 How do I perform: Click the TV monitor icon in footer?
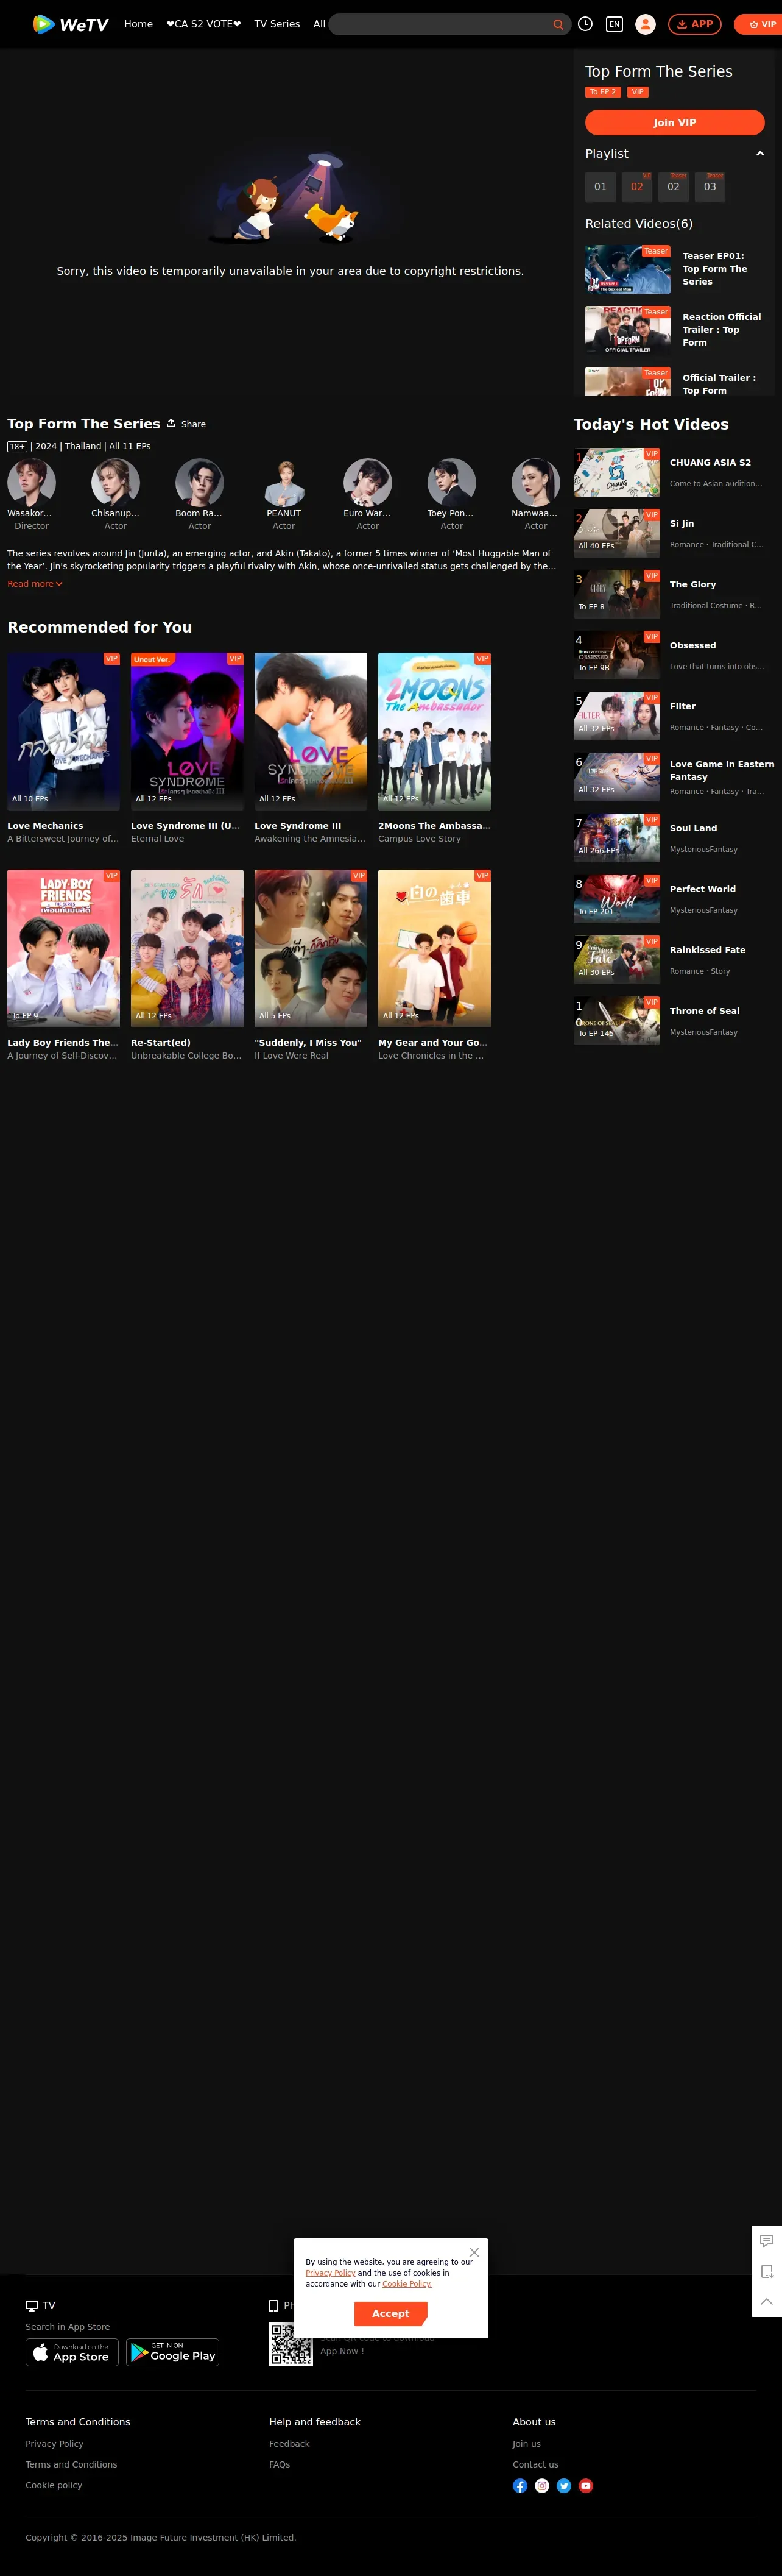(31, 2305)
